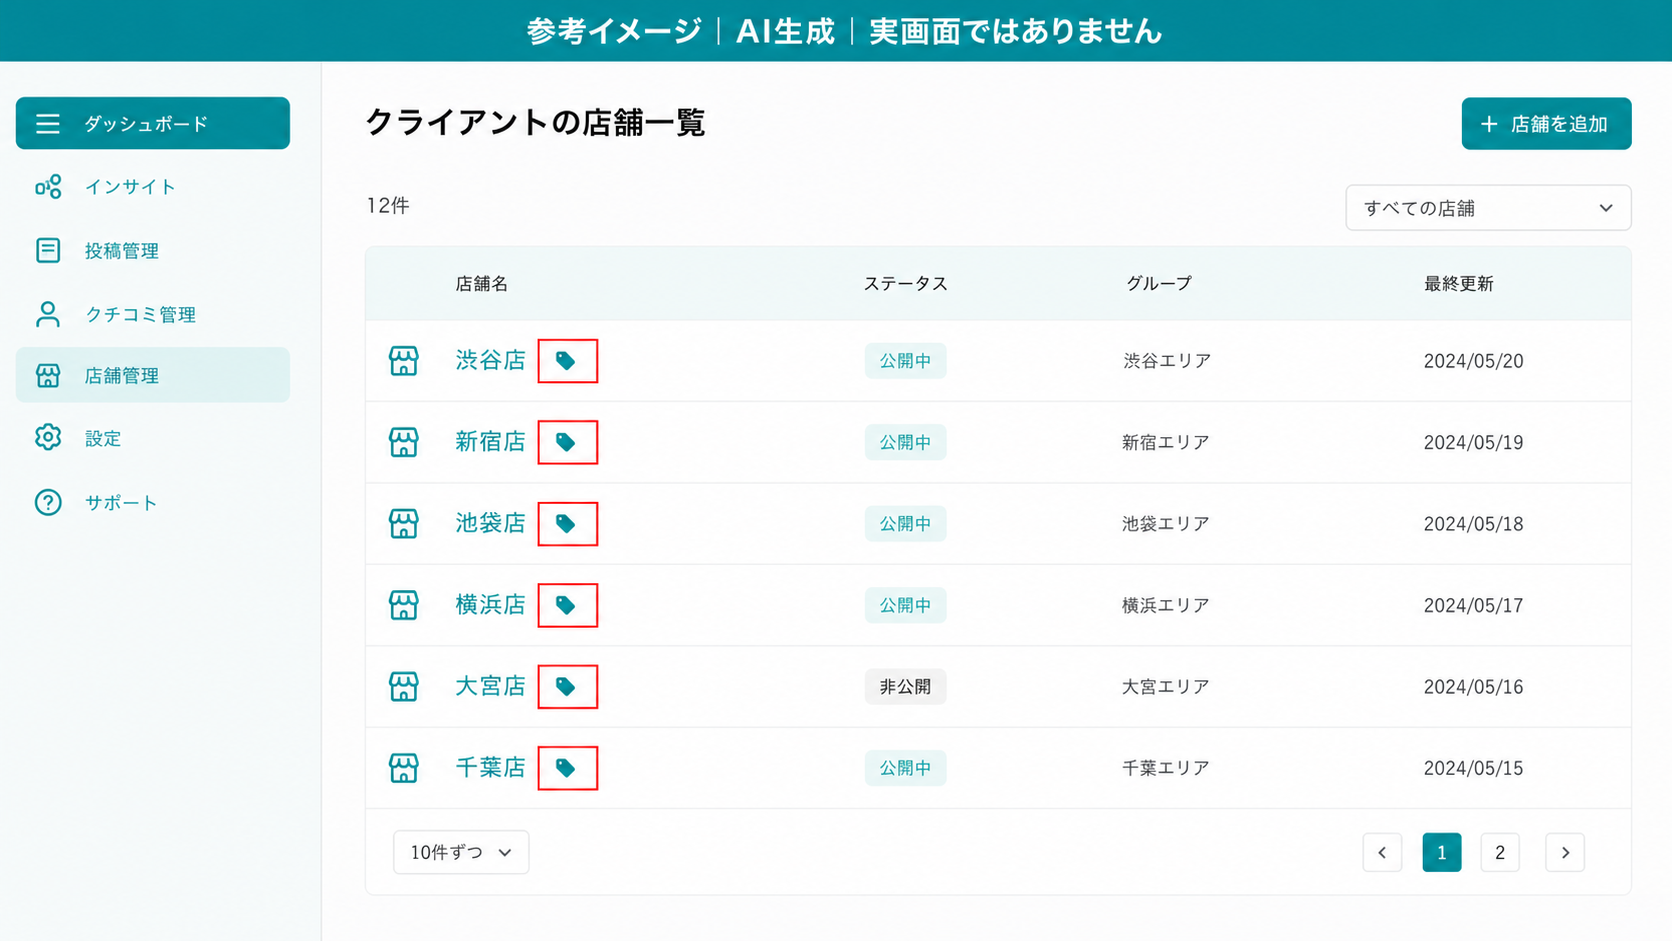Click the 店舗管理 shop icon in sidebar
This screenshot has height=941, width=1672.
click(x=48, y=375)
